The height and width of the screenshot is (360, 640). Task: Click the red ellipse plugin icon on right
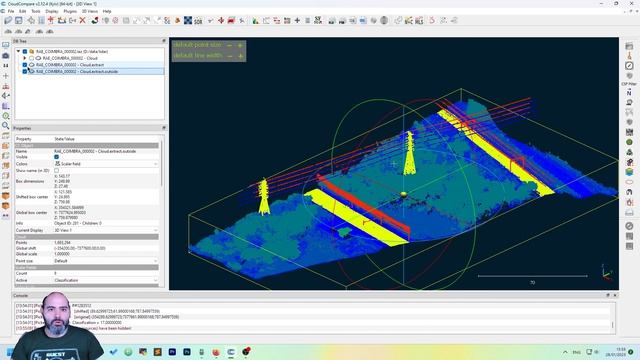tap(629, 182)
